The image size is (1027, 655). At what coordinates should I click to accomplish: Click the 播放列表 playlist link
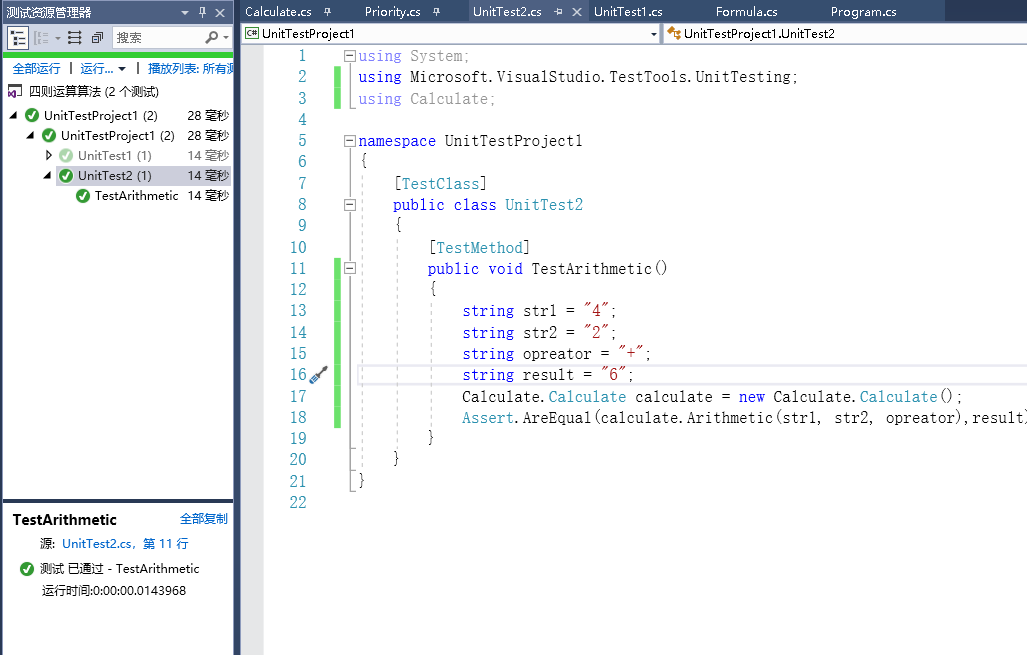(x=190, y=68)
